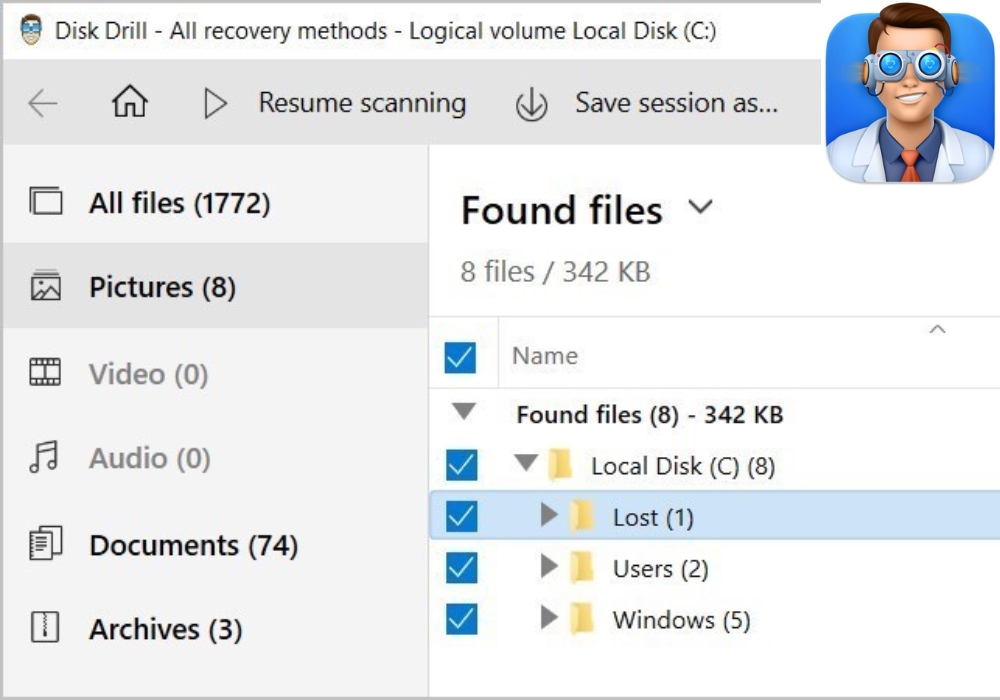The image size is (1000, 700).
Task: Click the Windows folder icon
Action: 582,618
